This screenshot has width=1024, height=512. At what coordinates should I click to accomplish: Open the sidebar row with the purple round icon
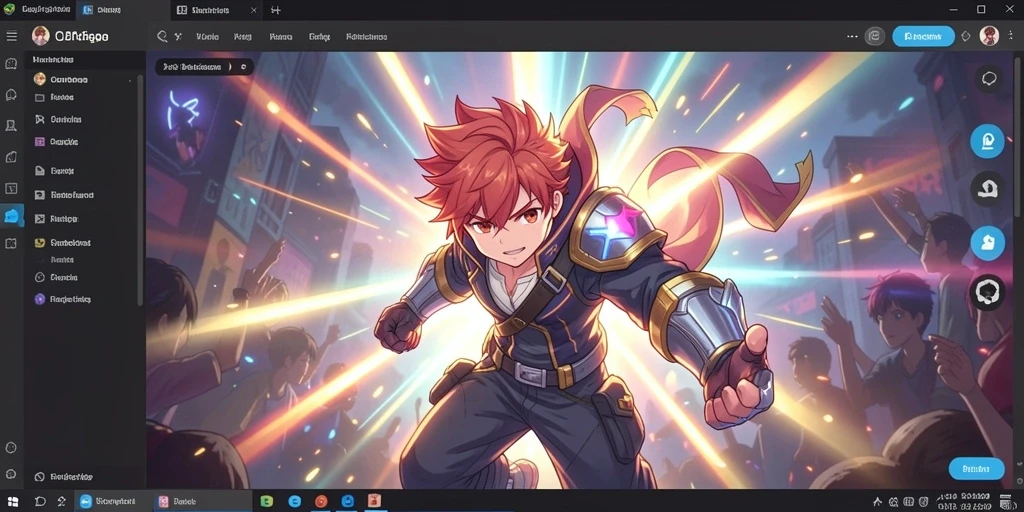(82, 299)
